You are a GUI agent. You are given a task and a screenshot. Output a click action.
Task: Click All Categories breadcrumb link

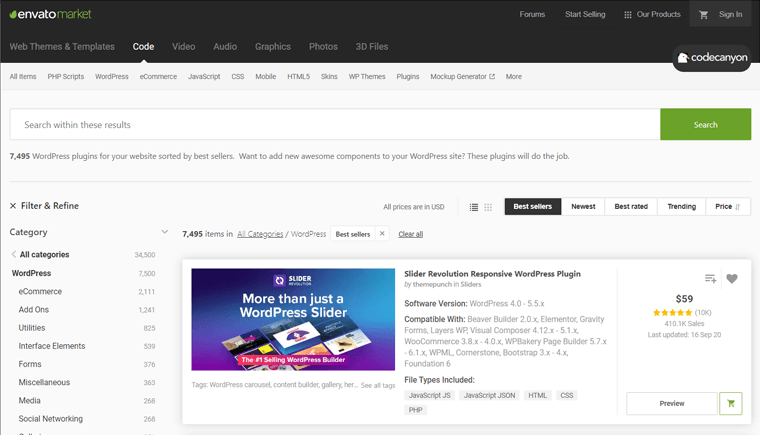point(260,234)
